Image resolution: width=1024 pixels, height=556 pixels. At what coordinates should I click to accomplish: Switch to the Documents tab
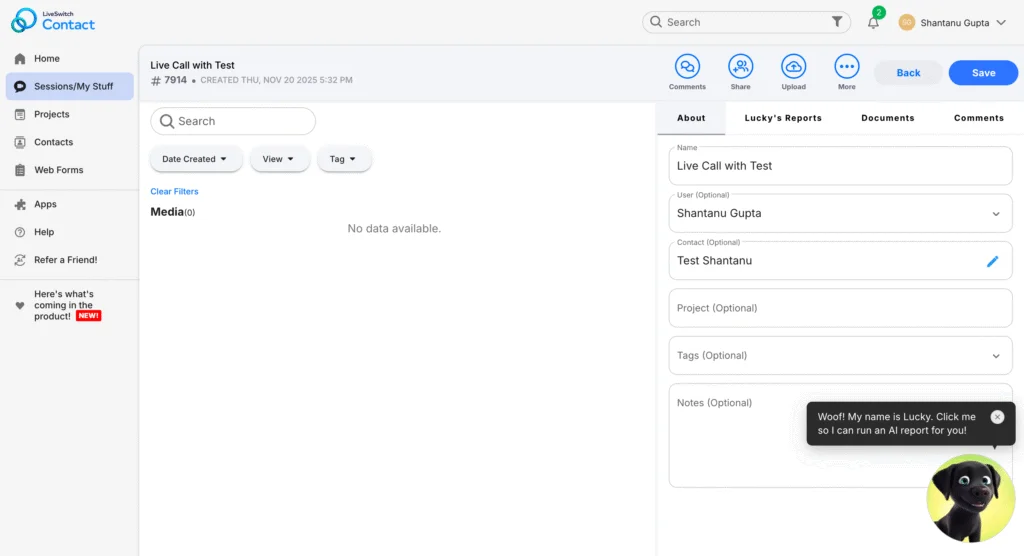coord(887,118)
